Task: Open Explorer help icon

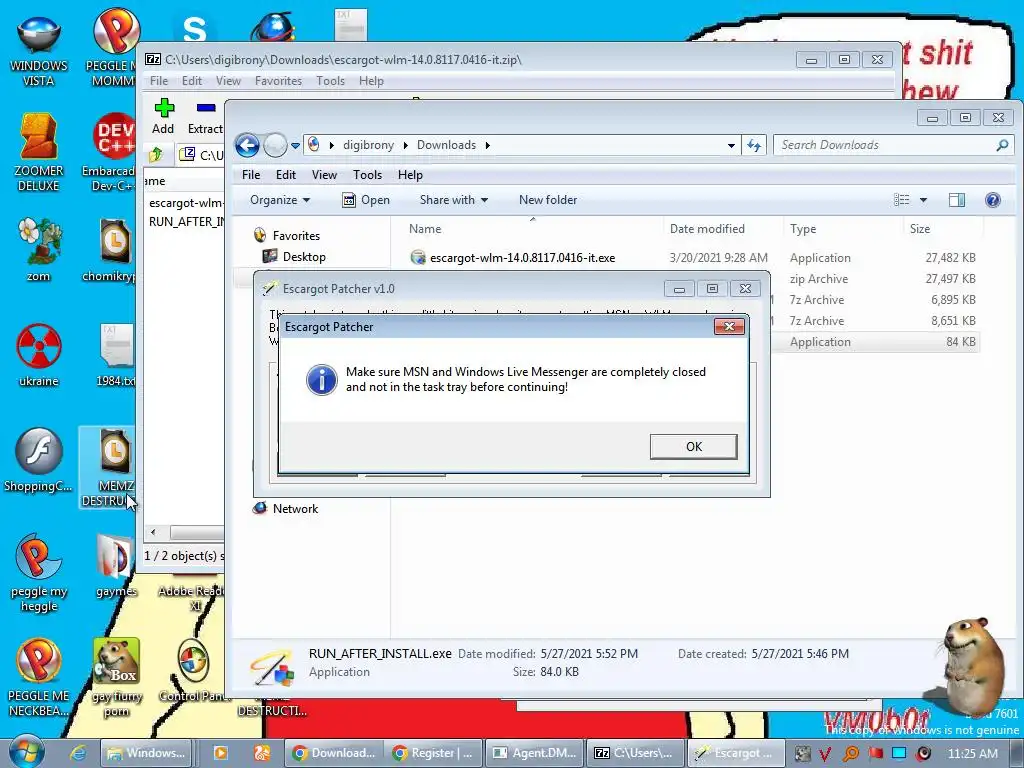Action: [x=993, y=200]
